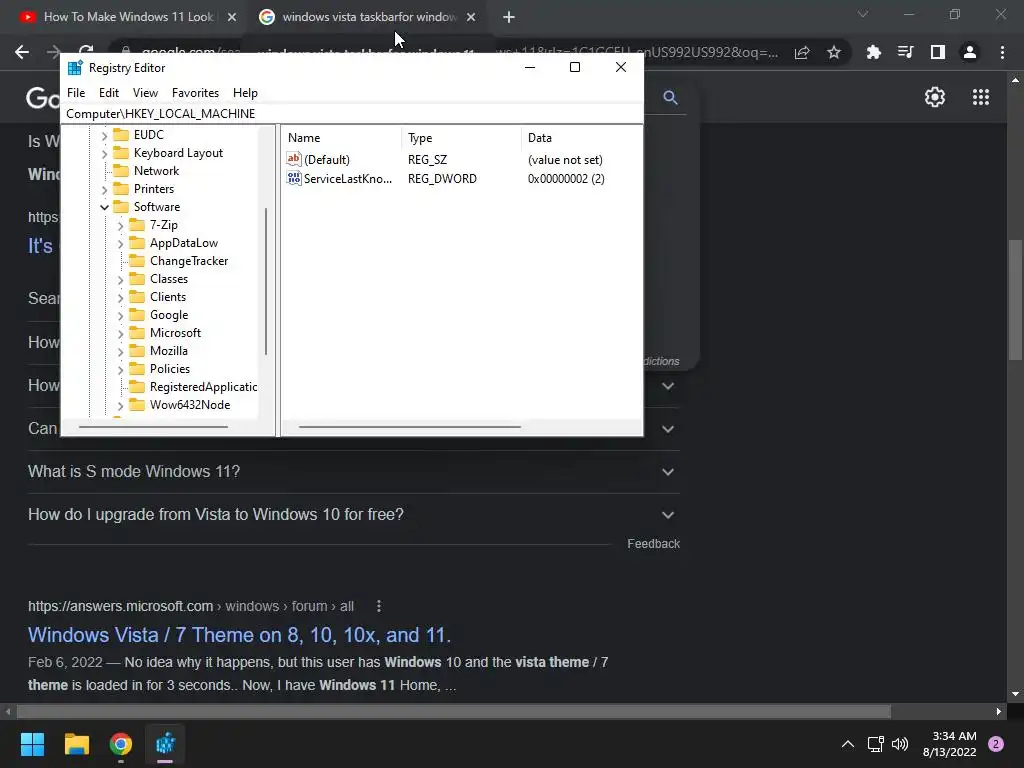The image size is (1024, 768).
Task: Open the Chrome three-dot menu
Action: click(1002, 52)
